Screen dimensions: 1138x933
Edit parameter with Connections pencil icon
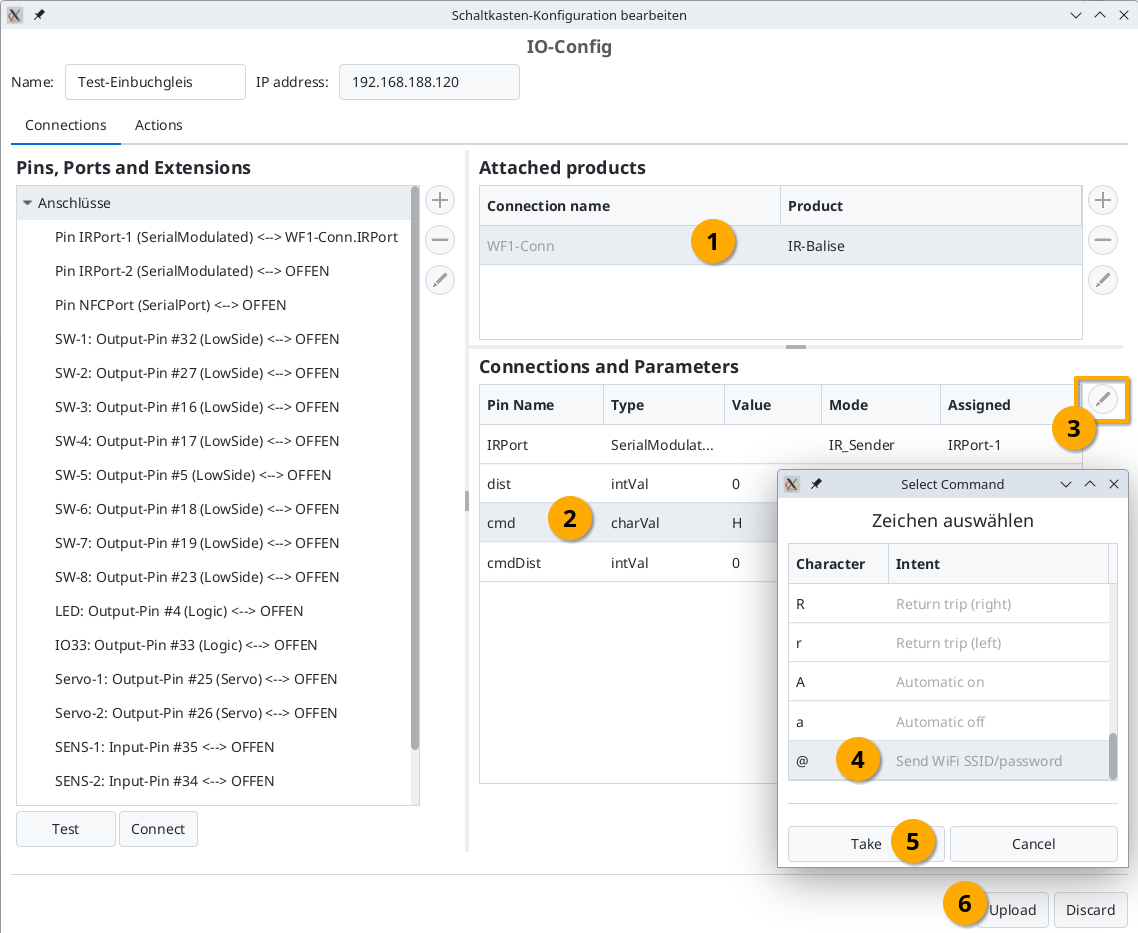pos(1102,399)
